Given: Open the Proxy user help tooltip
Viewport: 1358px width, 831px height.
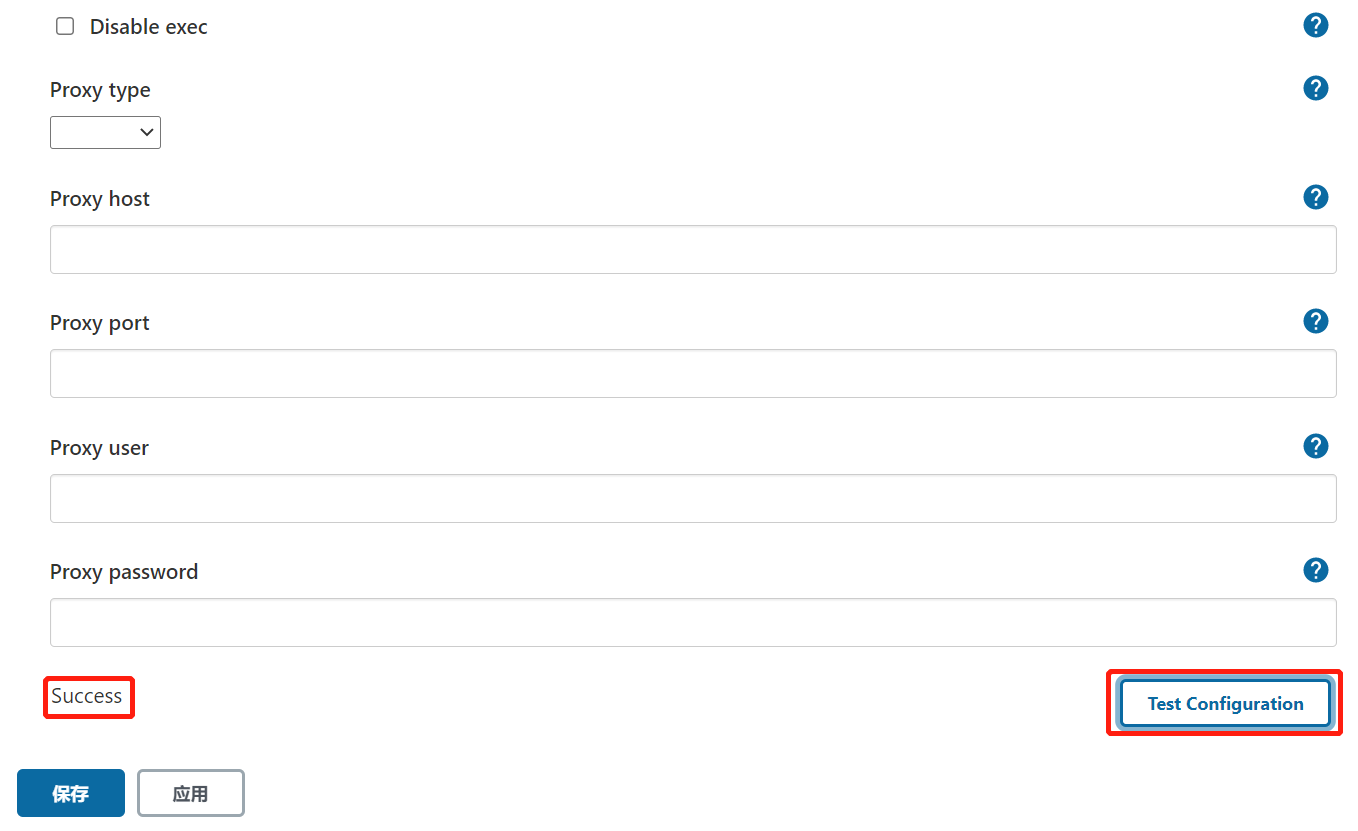Looking at the screenshot, I should pyautogui.click(x=1316, y=446).
